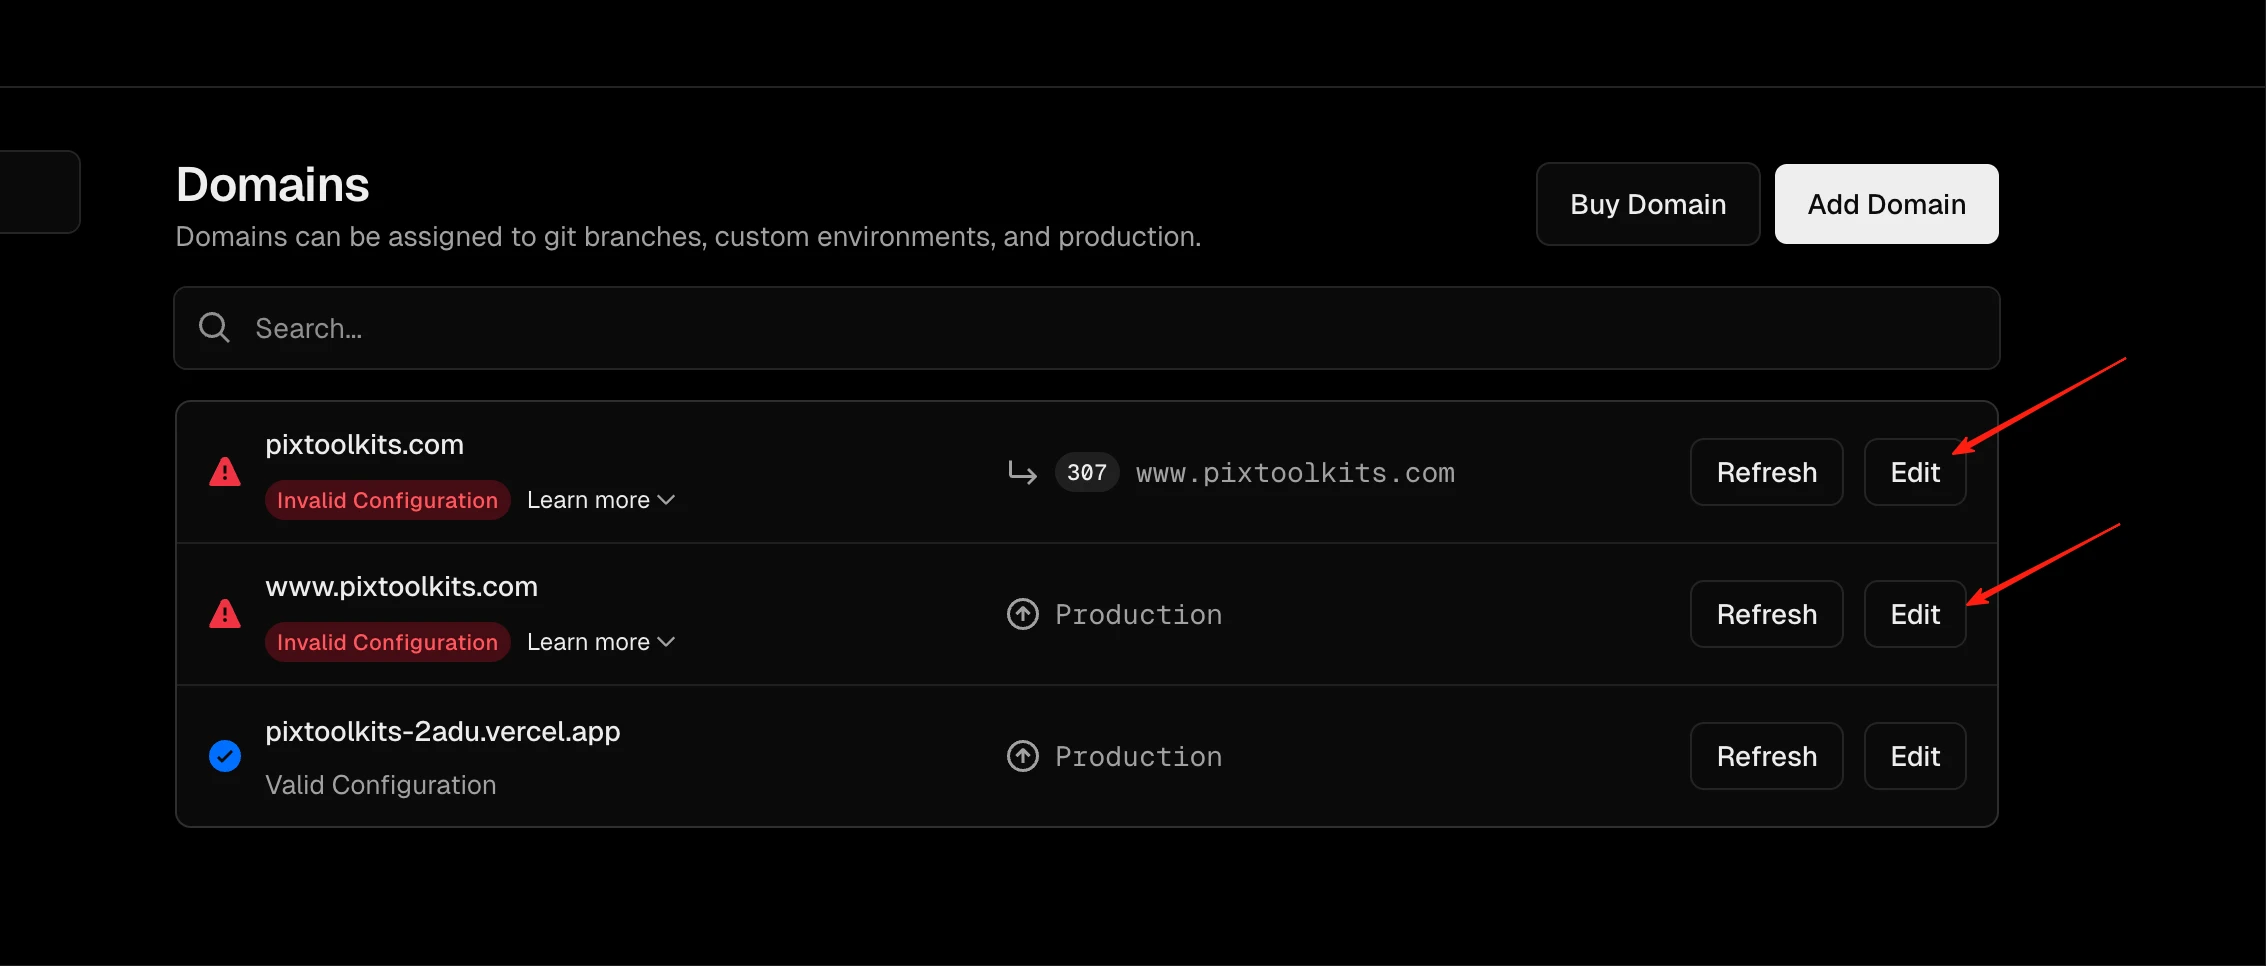Click the www.pixtoolkits.com warning triangle icon

point(225,614)
